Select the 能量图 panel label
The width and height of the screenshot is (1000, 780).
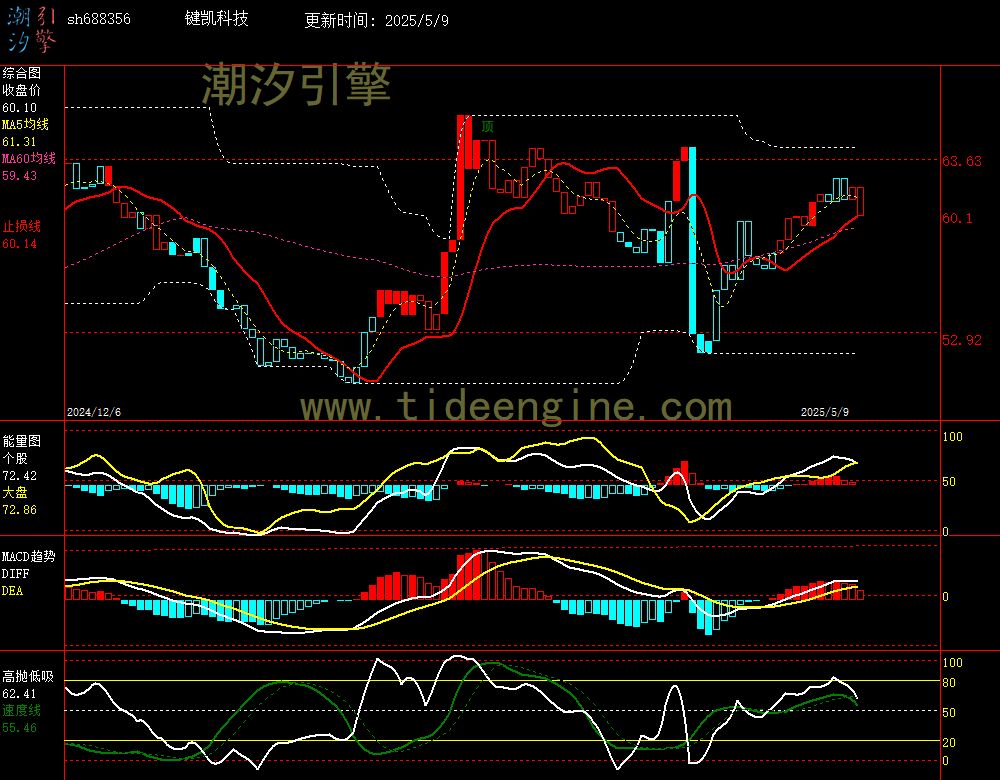click(x=21, y=441)
